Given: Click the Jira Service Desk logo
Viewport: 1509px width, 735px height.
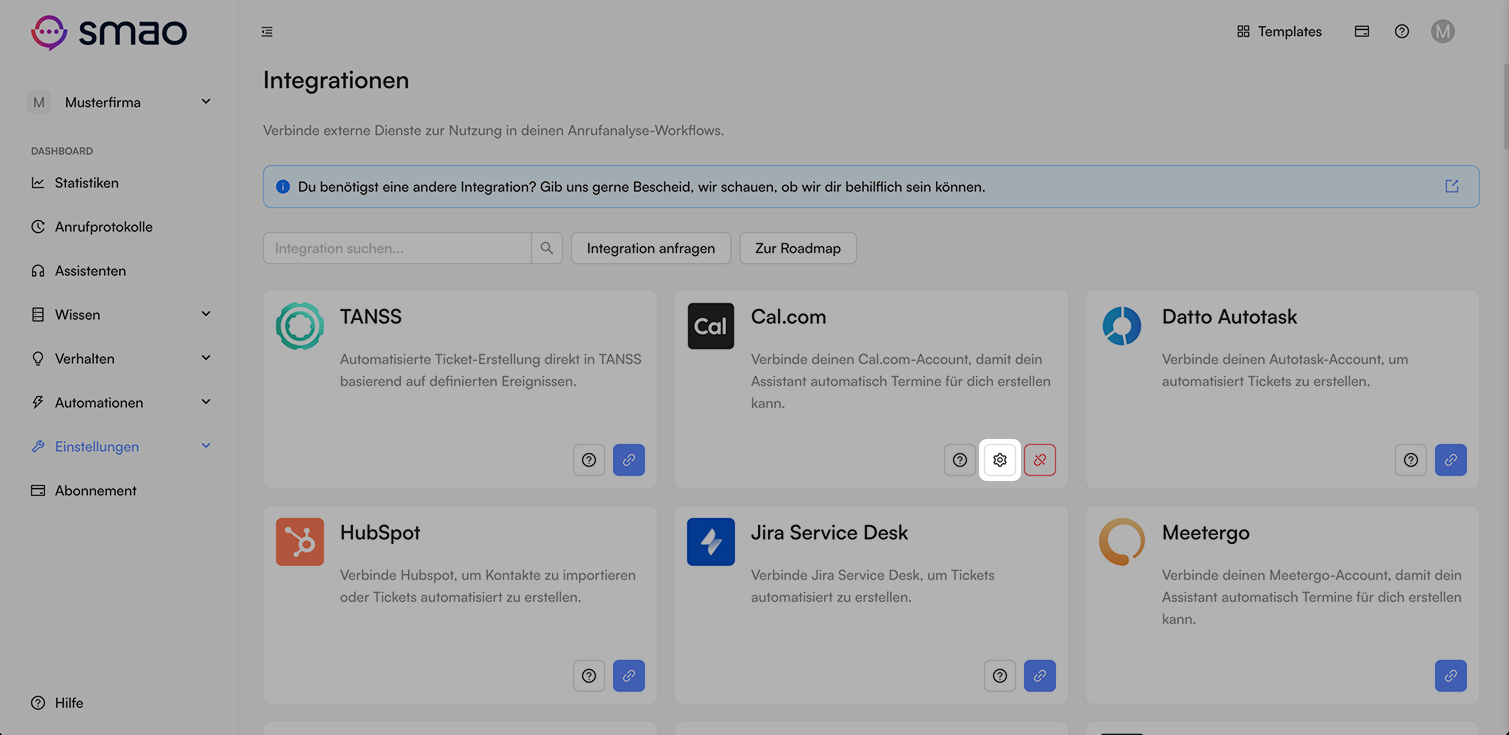Looking at the screenshot, I should pos(711,542).
